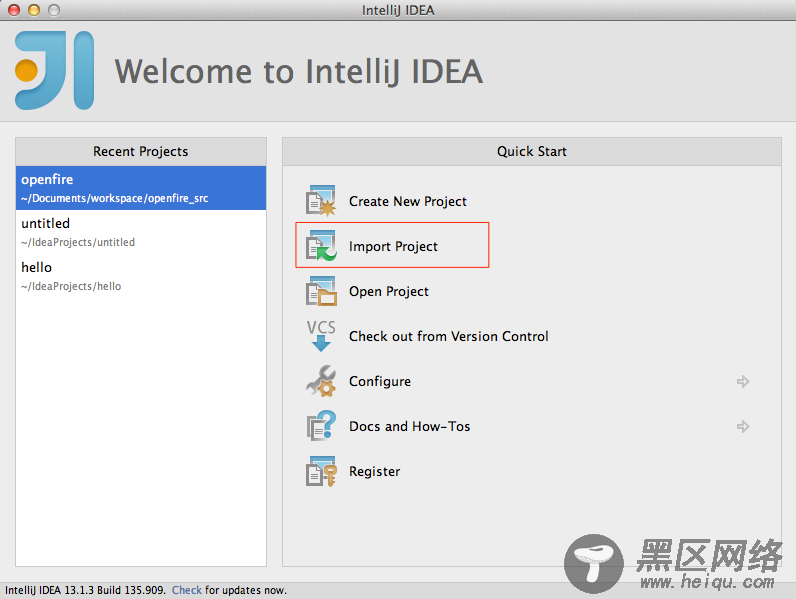This screenshot has width=796, height=599.
Task: Minimize the window with yellow button
Action: pyautogui.click(x=34, y=10)
